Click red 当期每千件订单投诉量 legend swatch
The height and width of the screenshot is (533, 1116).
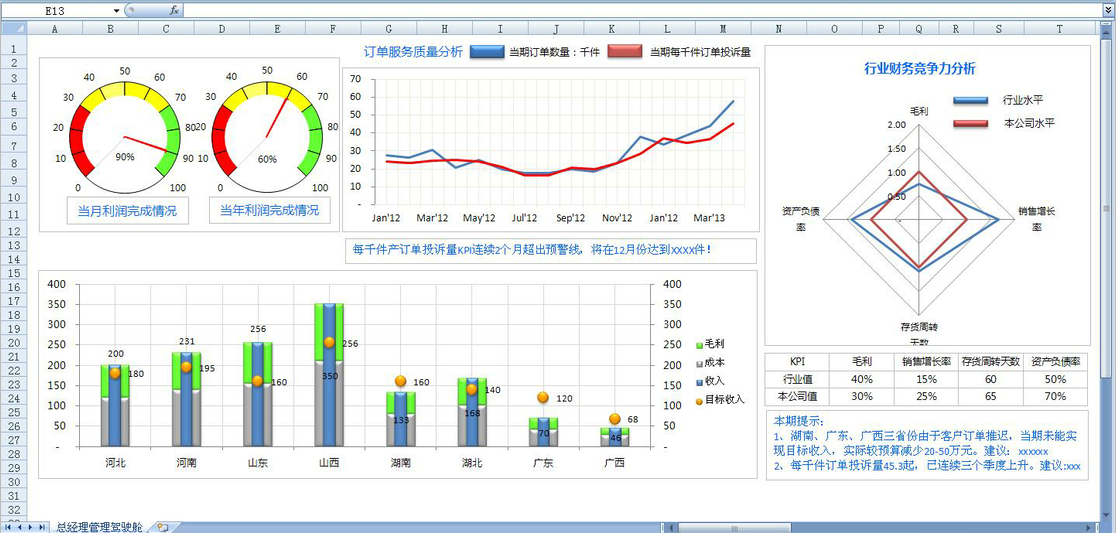tap(625, 52)
